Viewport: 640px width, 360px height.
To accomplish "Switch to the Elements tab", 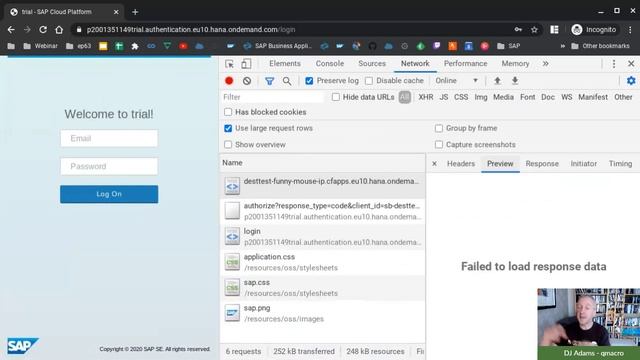I will pos(285,64).
